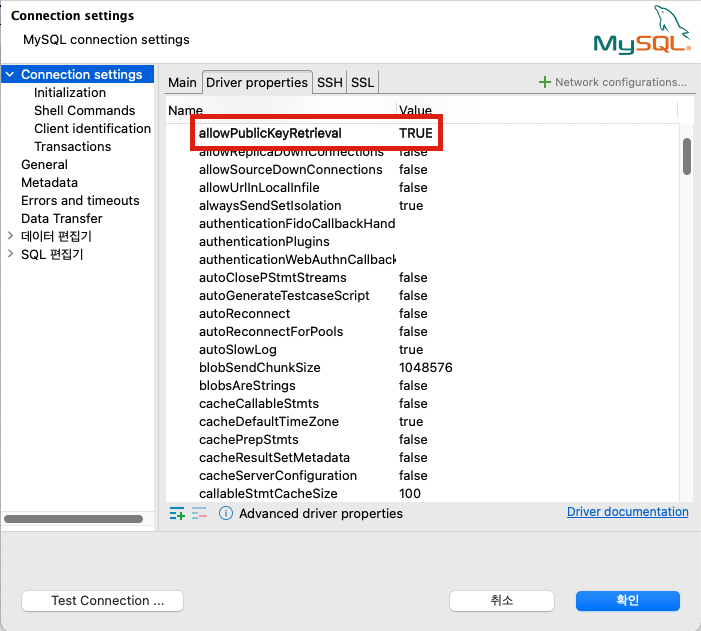Collapse the Connection settings tree node
Viewport: 701px width, 631px height.
pos(10,74)
